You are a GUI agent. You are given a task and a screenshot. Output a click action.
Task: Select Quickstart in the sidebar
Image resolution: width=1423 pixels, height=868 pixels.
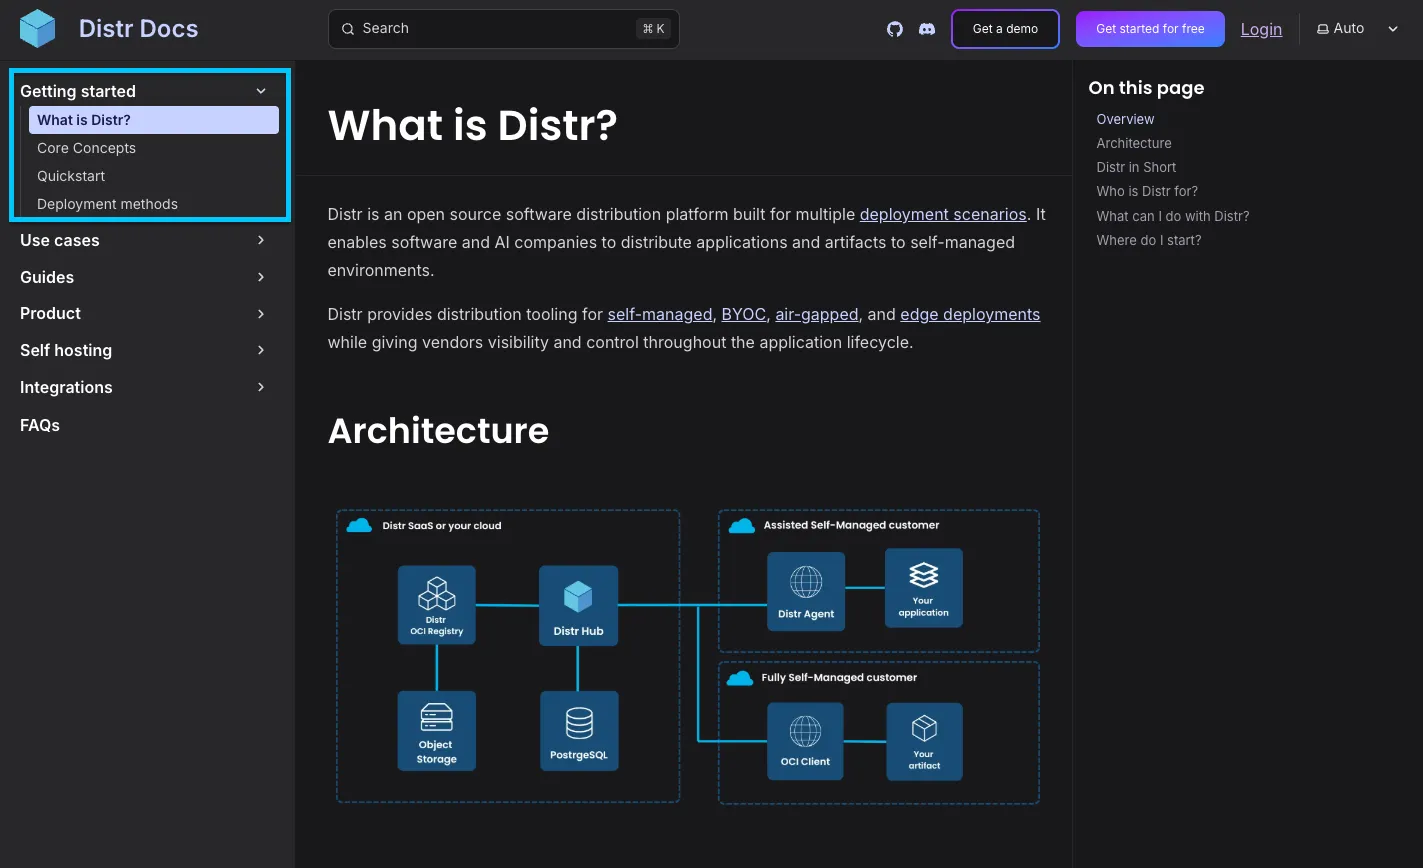pyautogui.click(x=70, y=175)
